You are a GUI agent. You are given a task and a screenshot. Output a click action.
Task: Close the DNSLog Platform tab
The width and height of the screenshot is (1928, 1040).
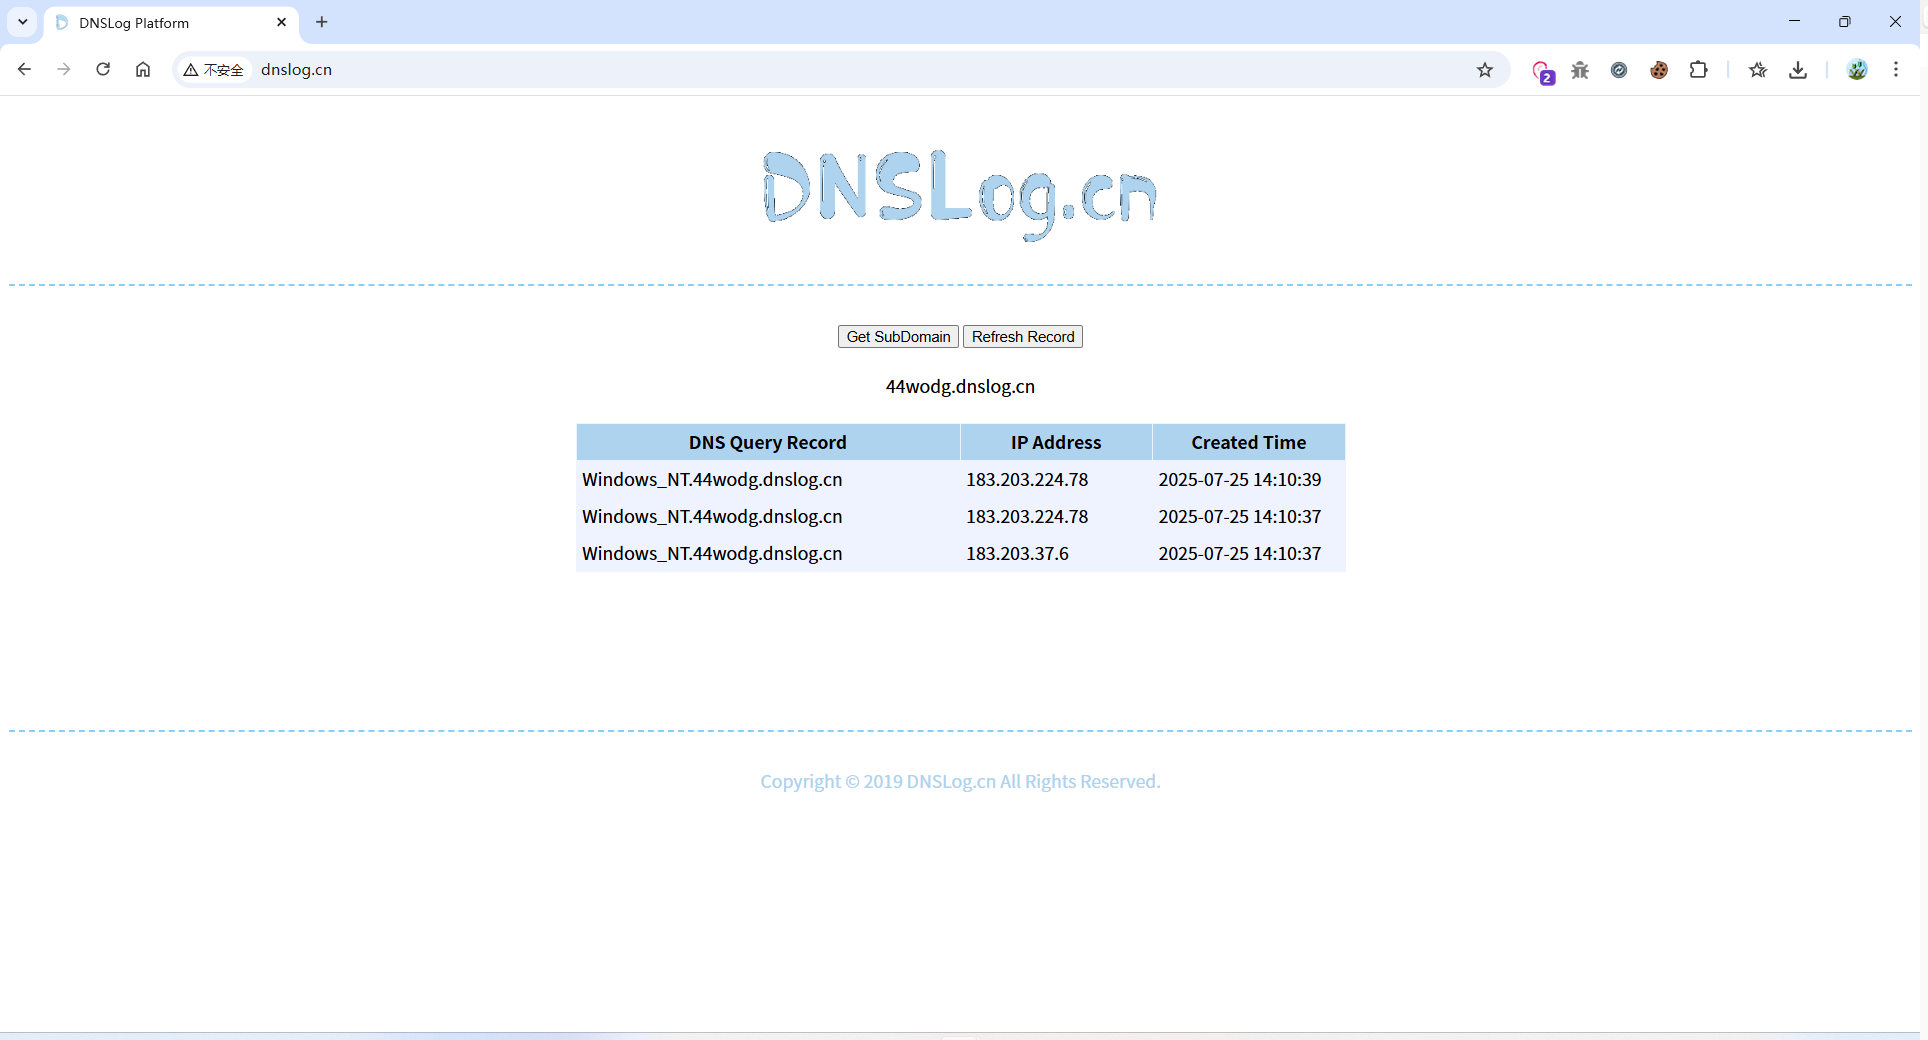pos(281,22)
